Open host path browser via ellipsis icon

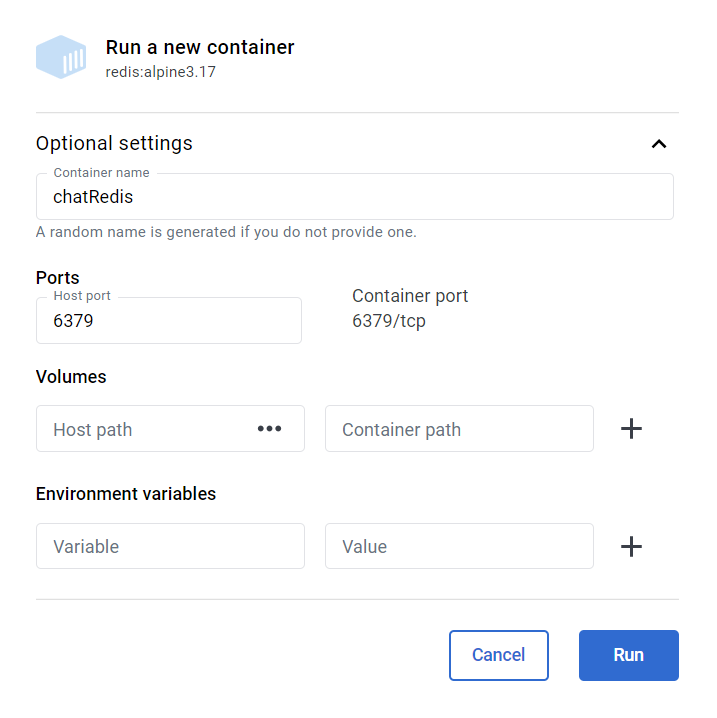pyautogui.click(x=269, y=429)
